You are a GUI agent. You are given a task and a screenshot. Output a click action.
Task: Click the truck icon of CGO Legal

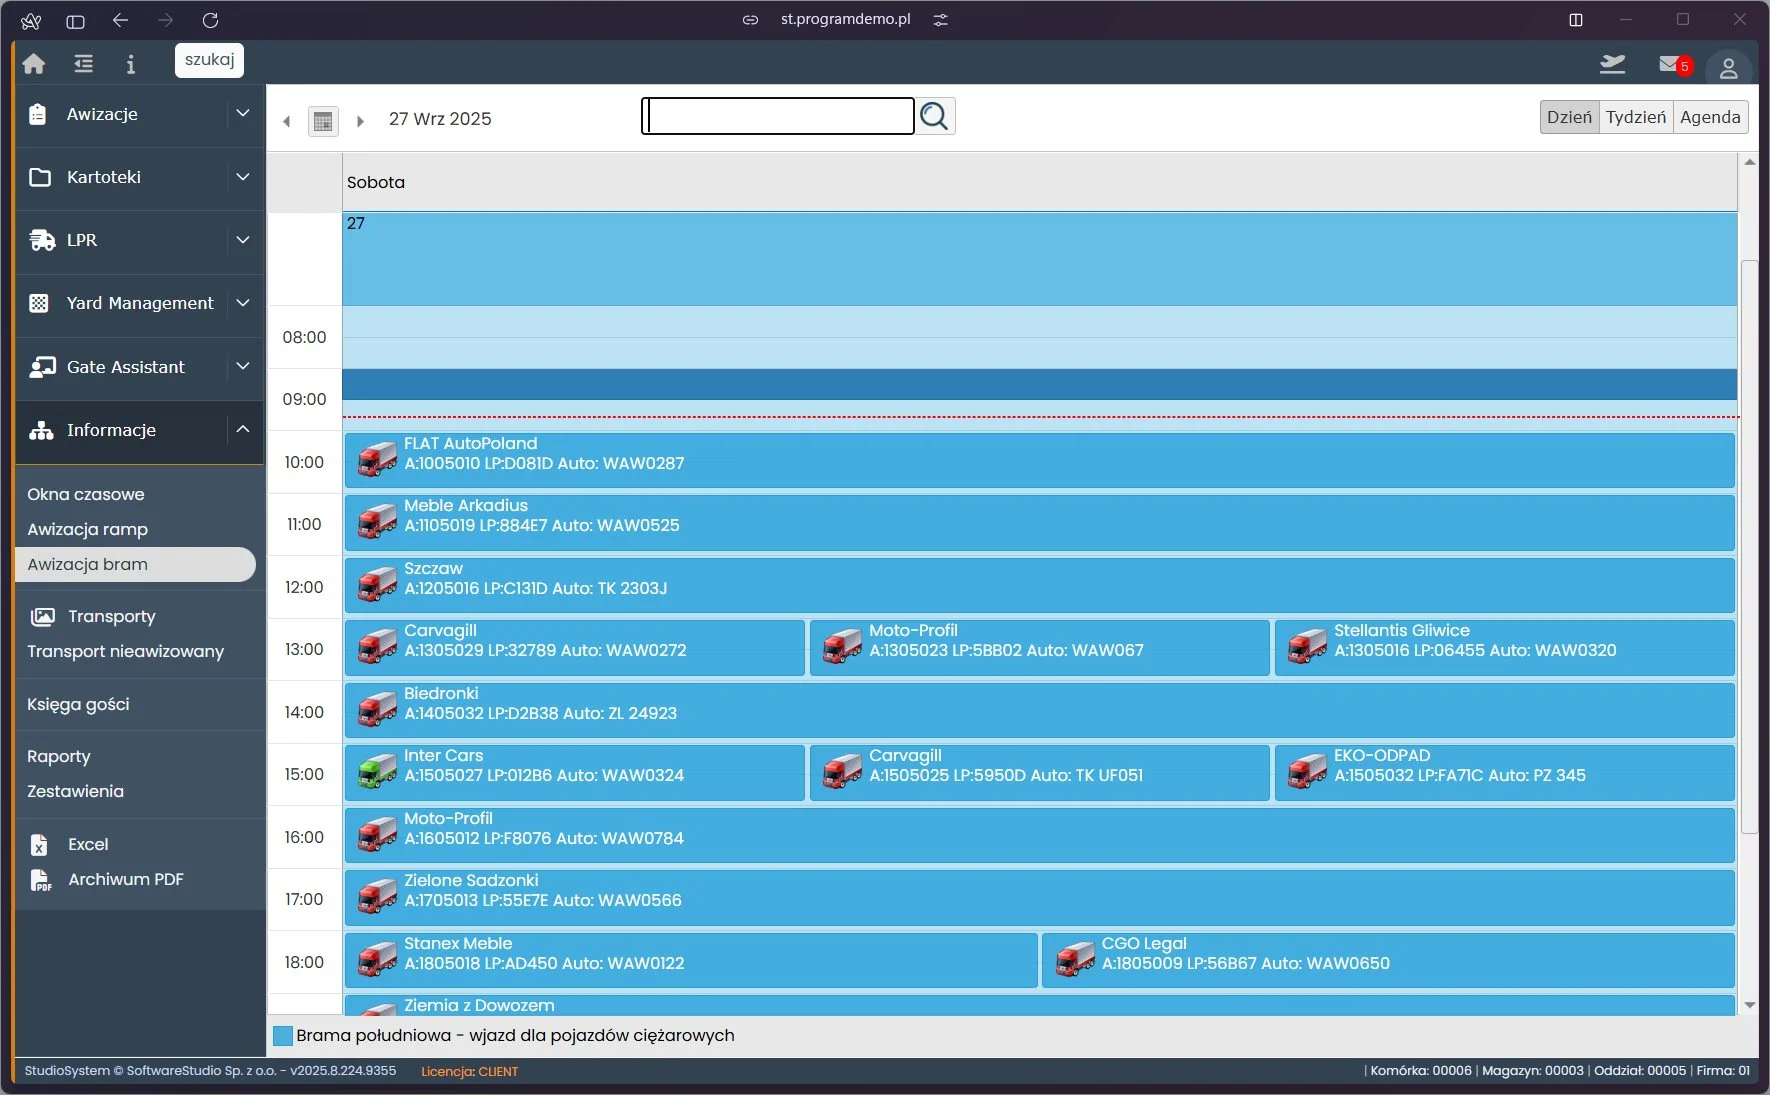click(1075, 959)
